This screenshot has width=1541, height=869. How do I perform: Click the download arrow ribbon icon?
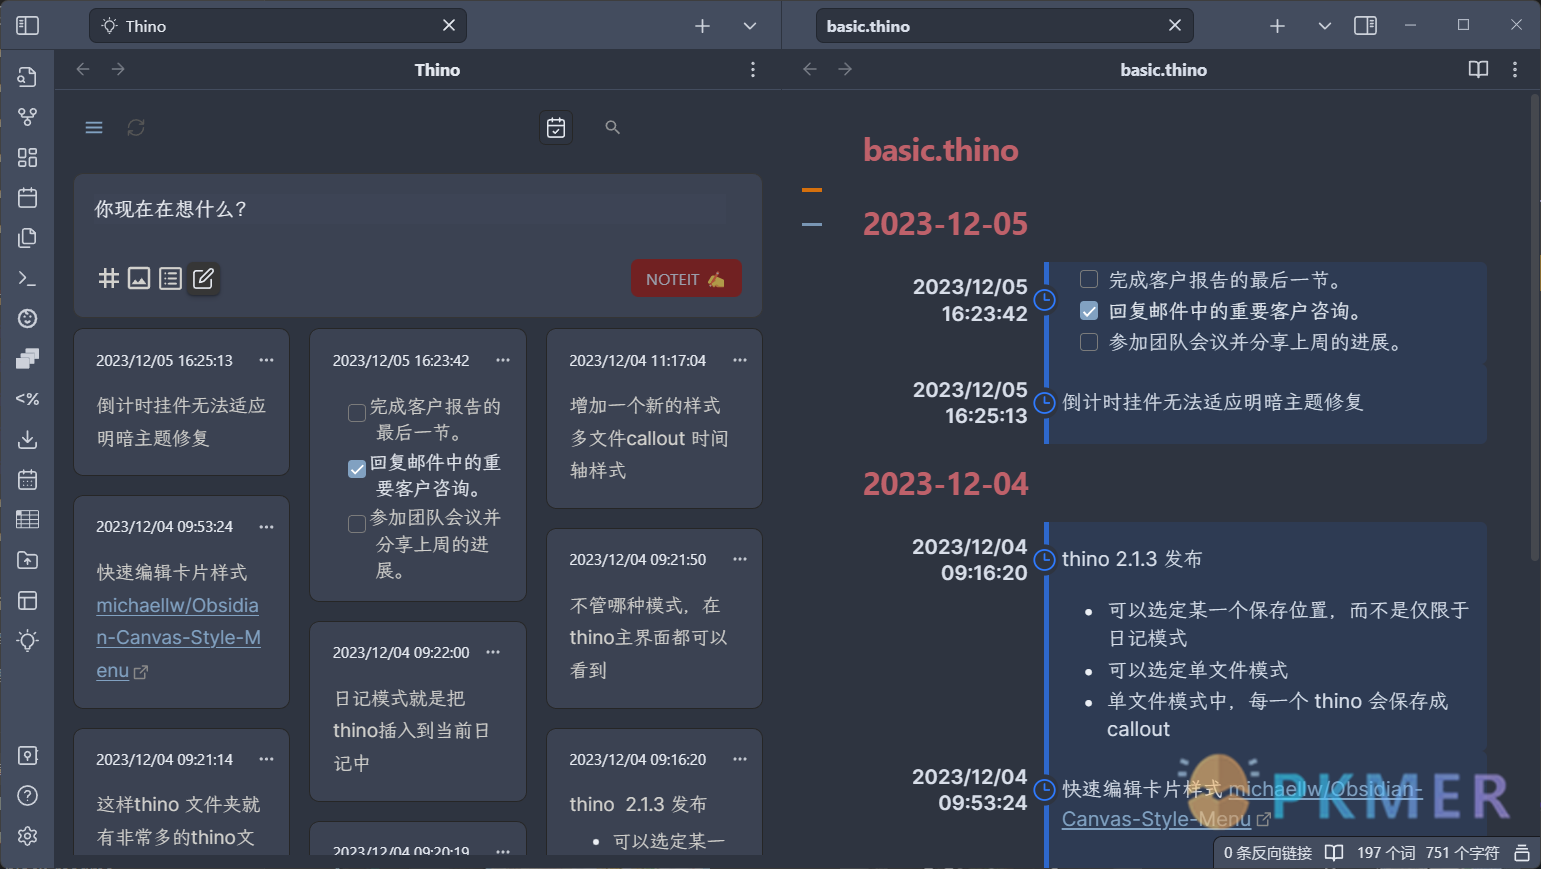(x=28, y=439)
